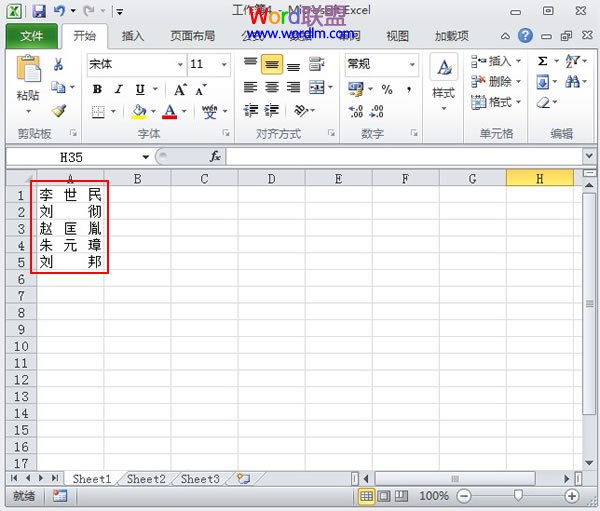Open the 样式 styles gallery button
This screenshot has width=600, height=511.
(443, 82)
